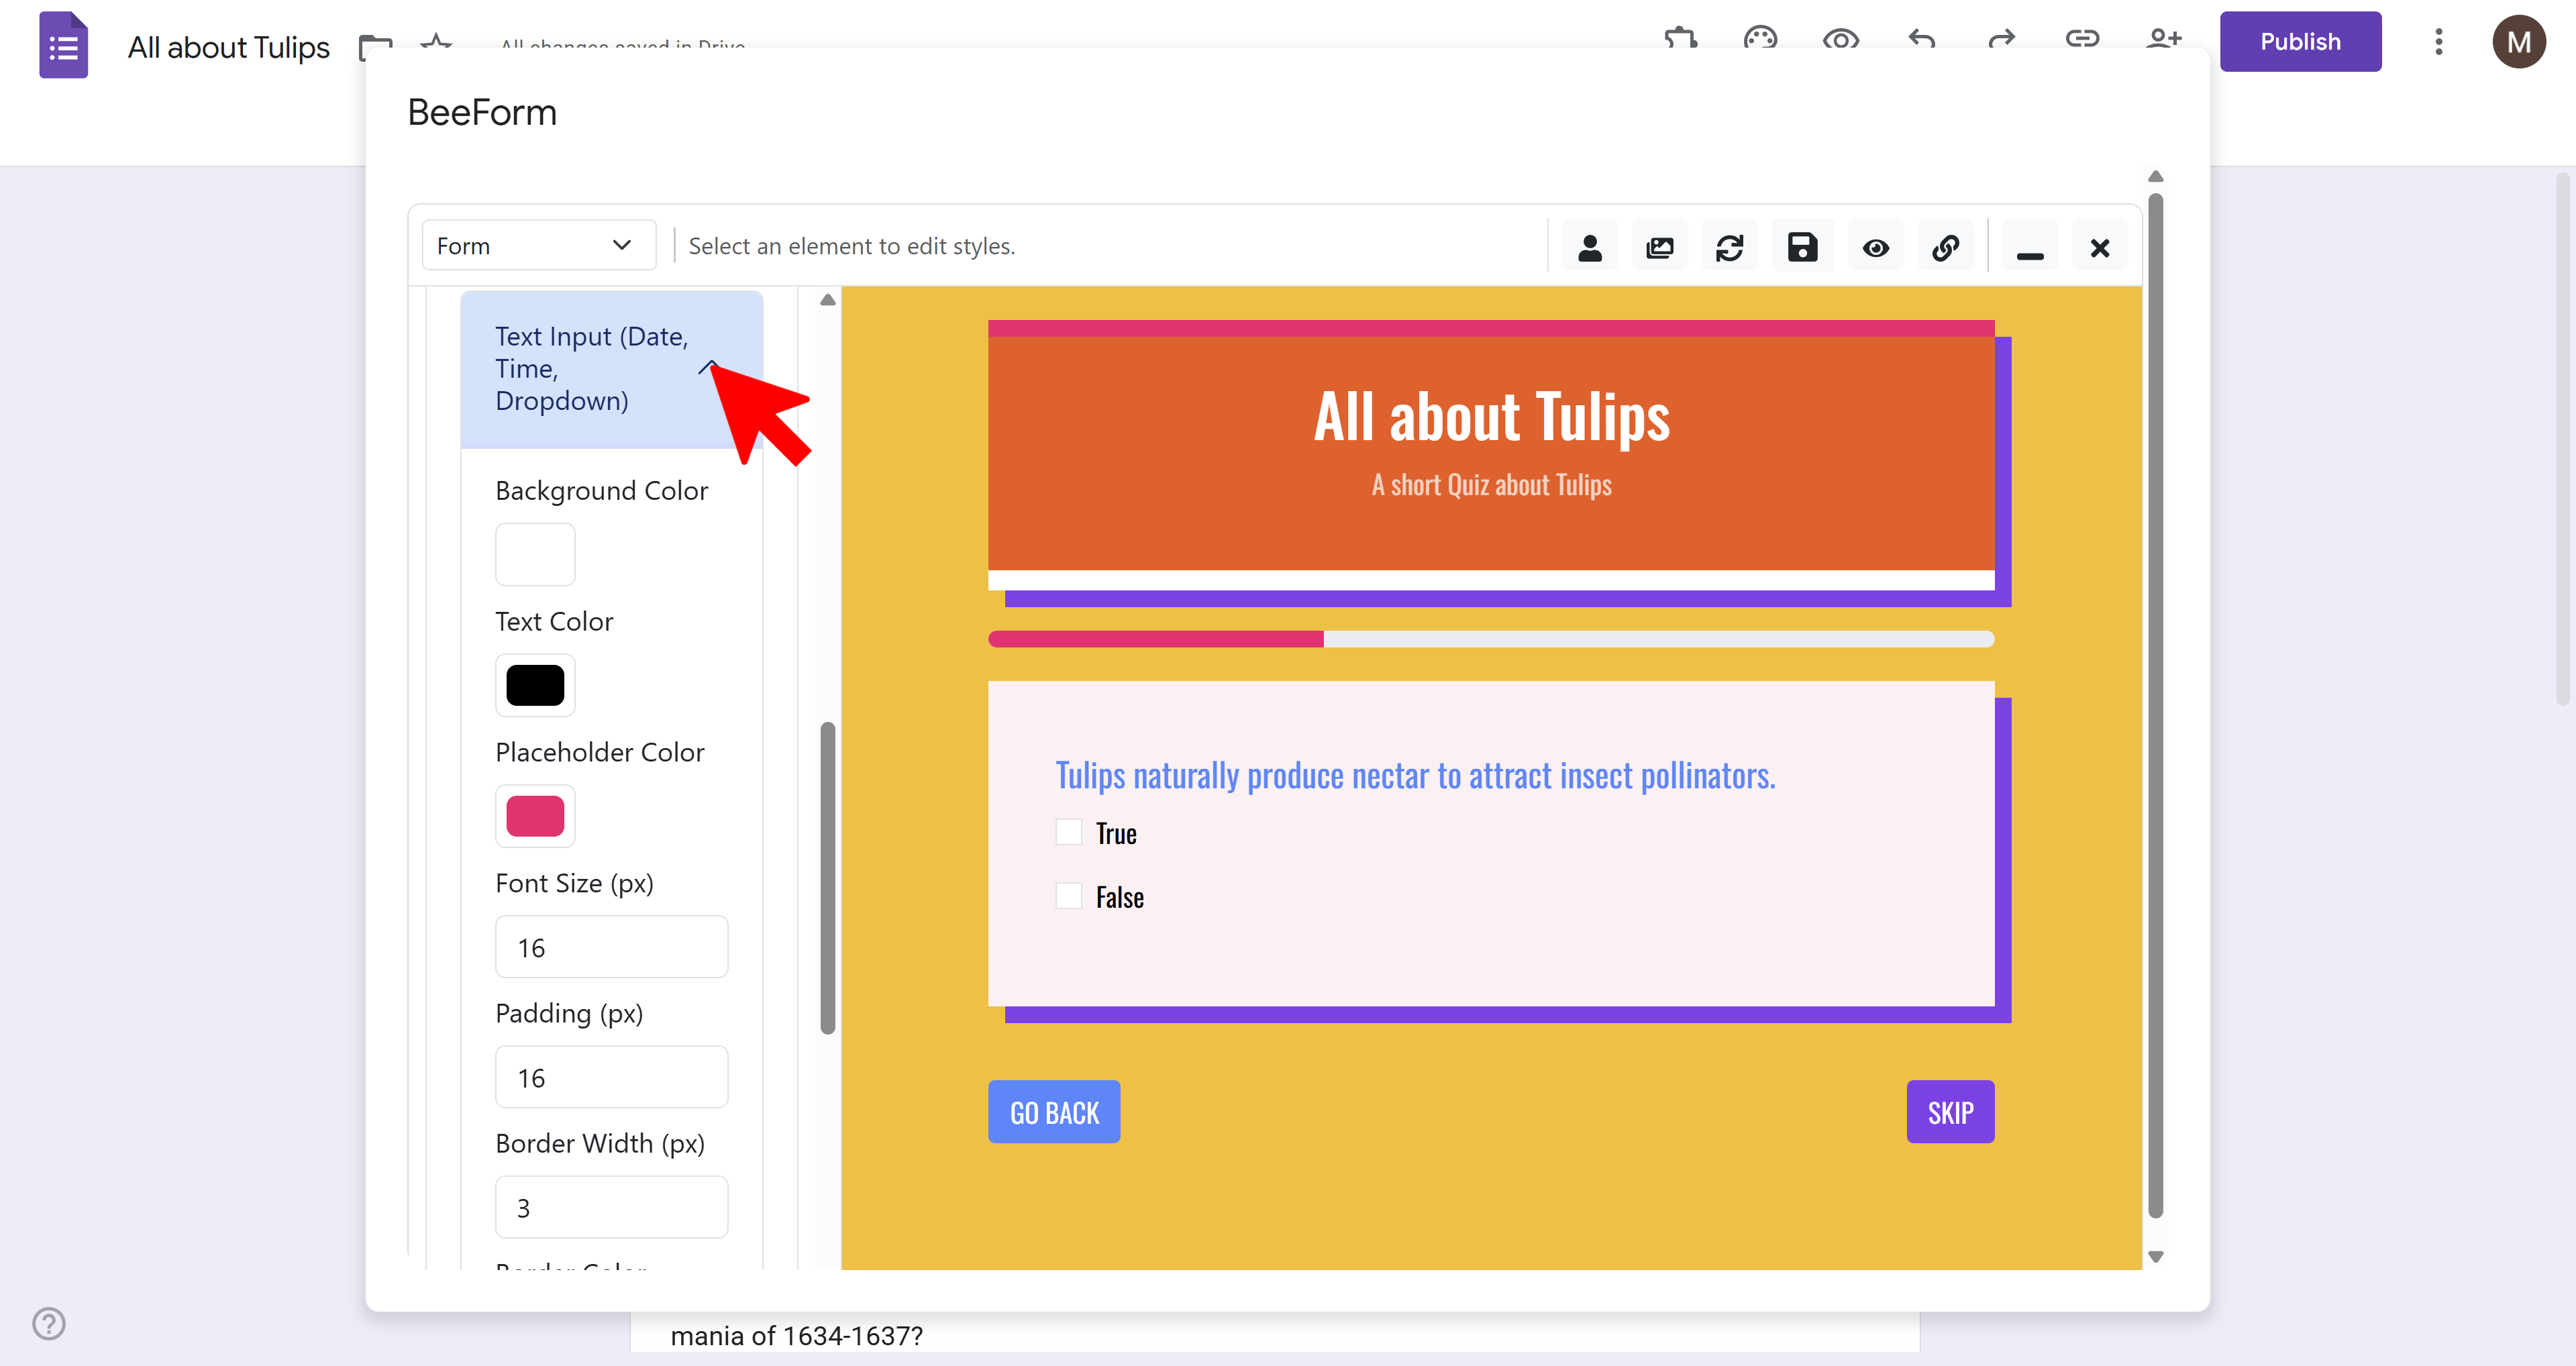Open the image gallery icon in BeeForm toolbar
2576x1366 pixels.
[x=1659, y=246]
